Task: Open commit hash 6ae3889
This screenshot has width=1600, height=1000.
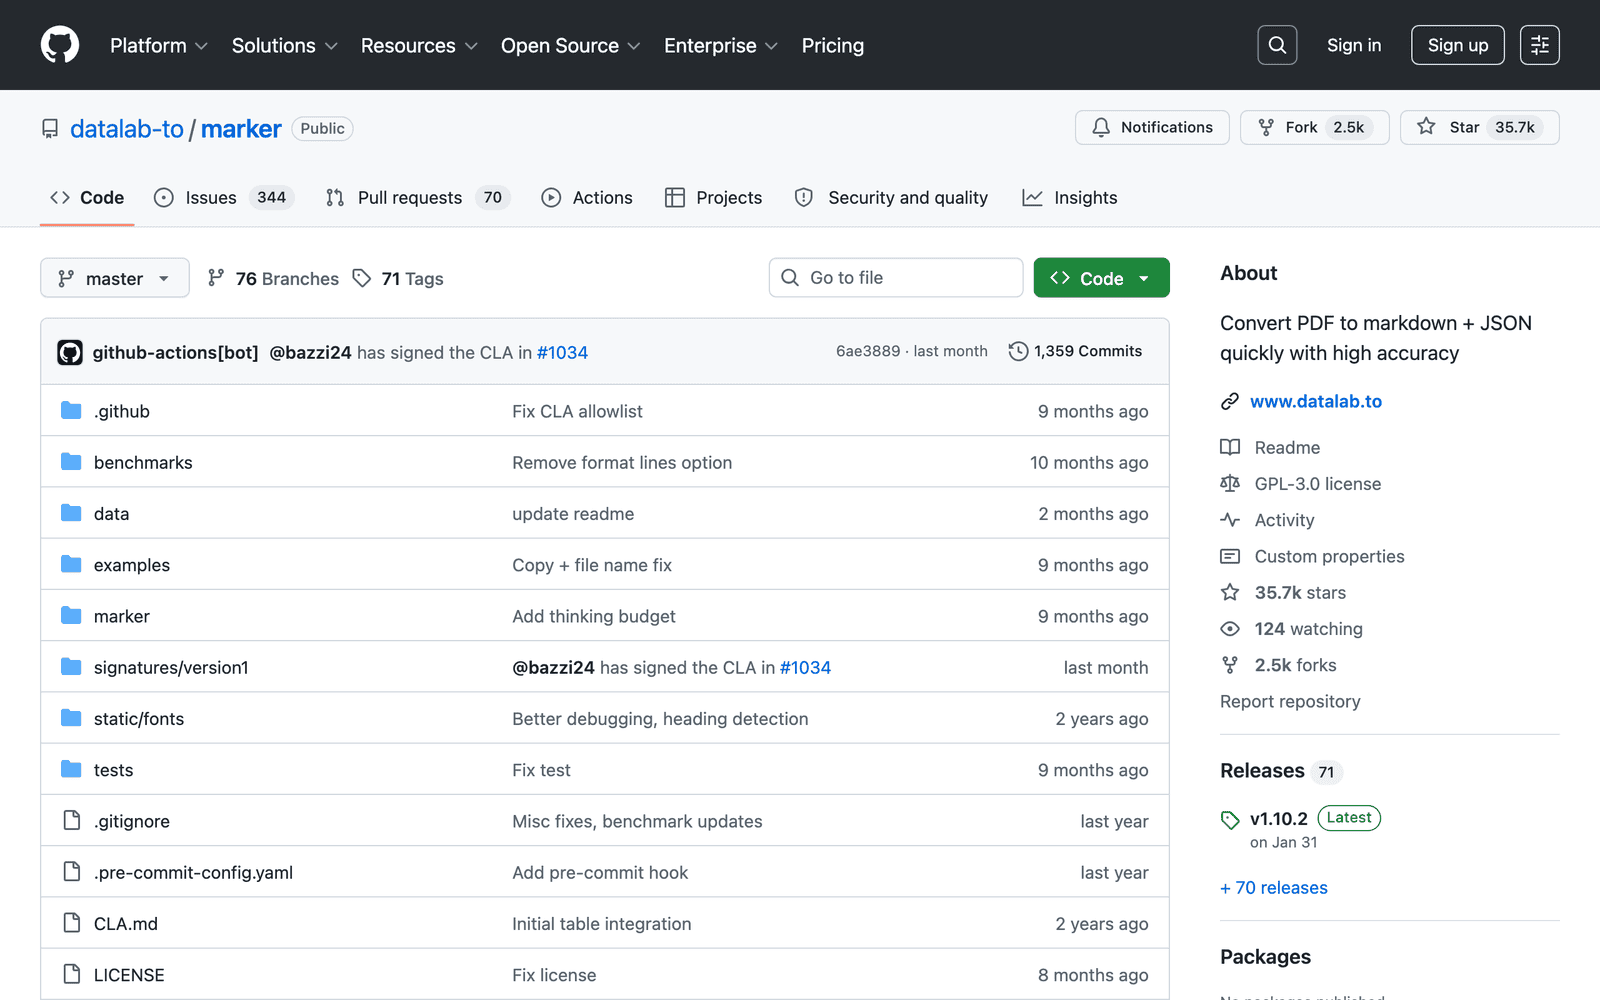Action: [868, 351]
